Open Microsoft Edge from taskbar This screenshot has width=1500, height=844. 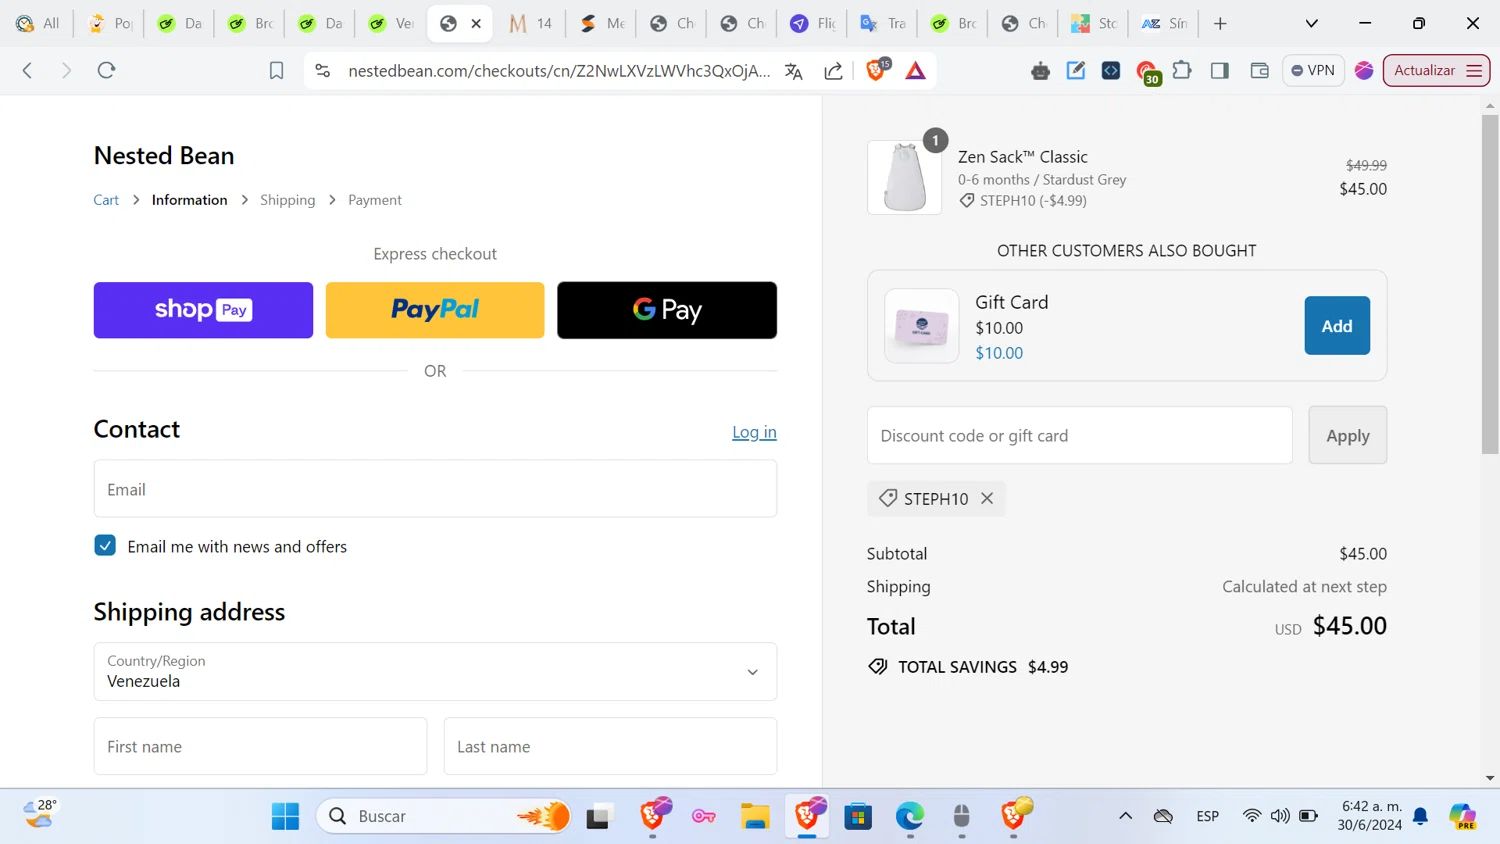coord(909,816)
